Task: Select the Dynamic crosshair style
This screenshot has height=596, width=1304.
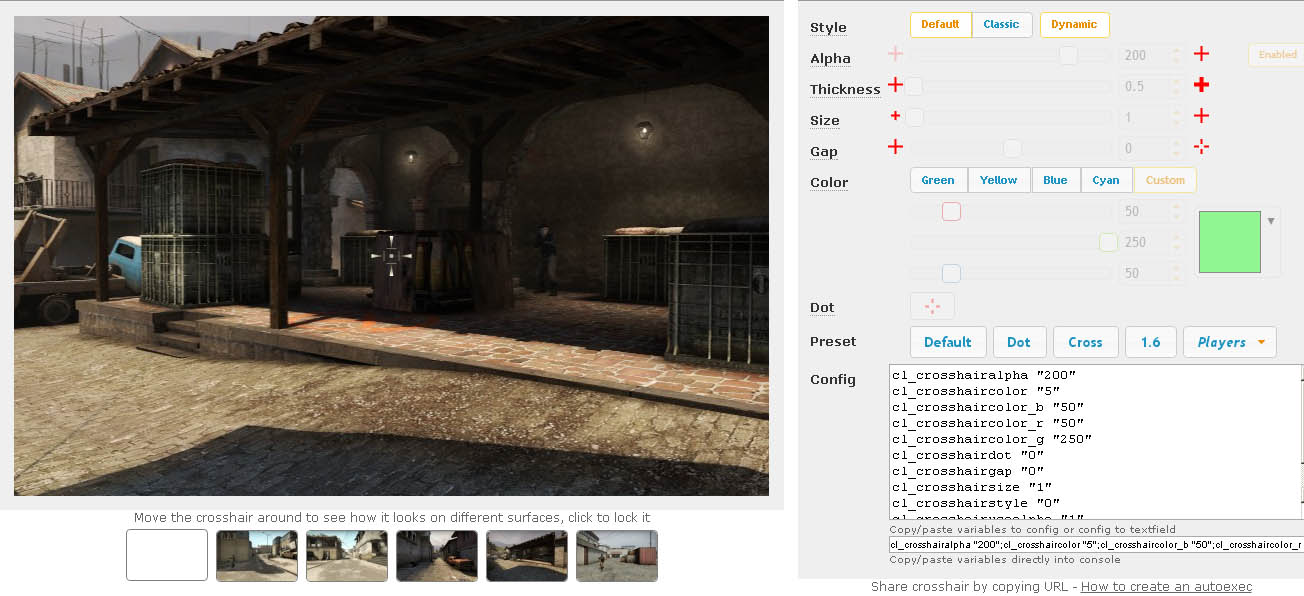Action: point(1074,24)
